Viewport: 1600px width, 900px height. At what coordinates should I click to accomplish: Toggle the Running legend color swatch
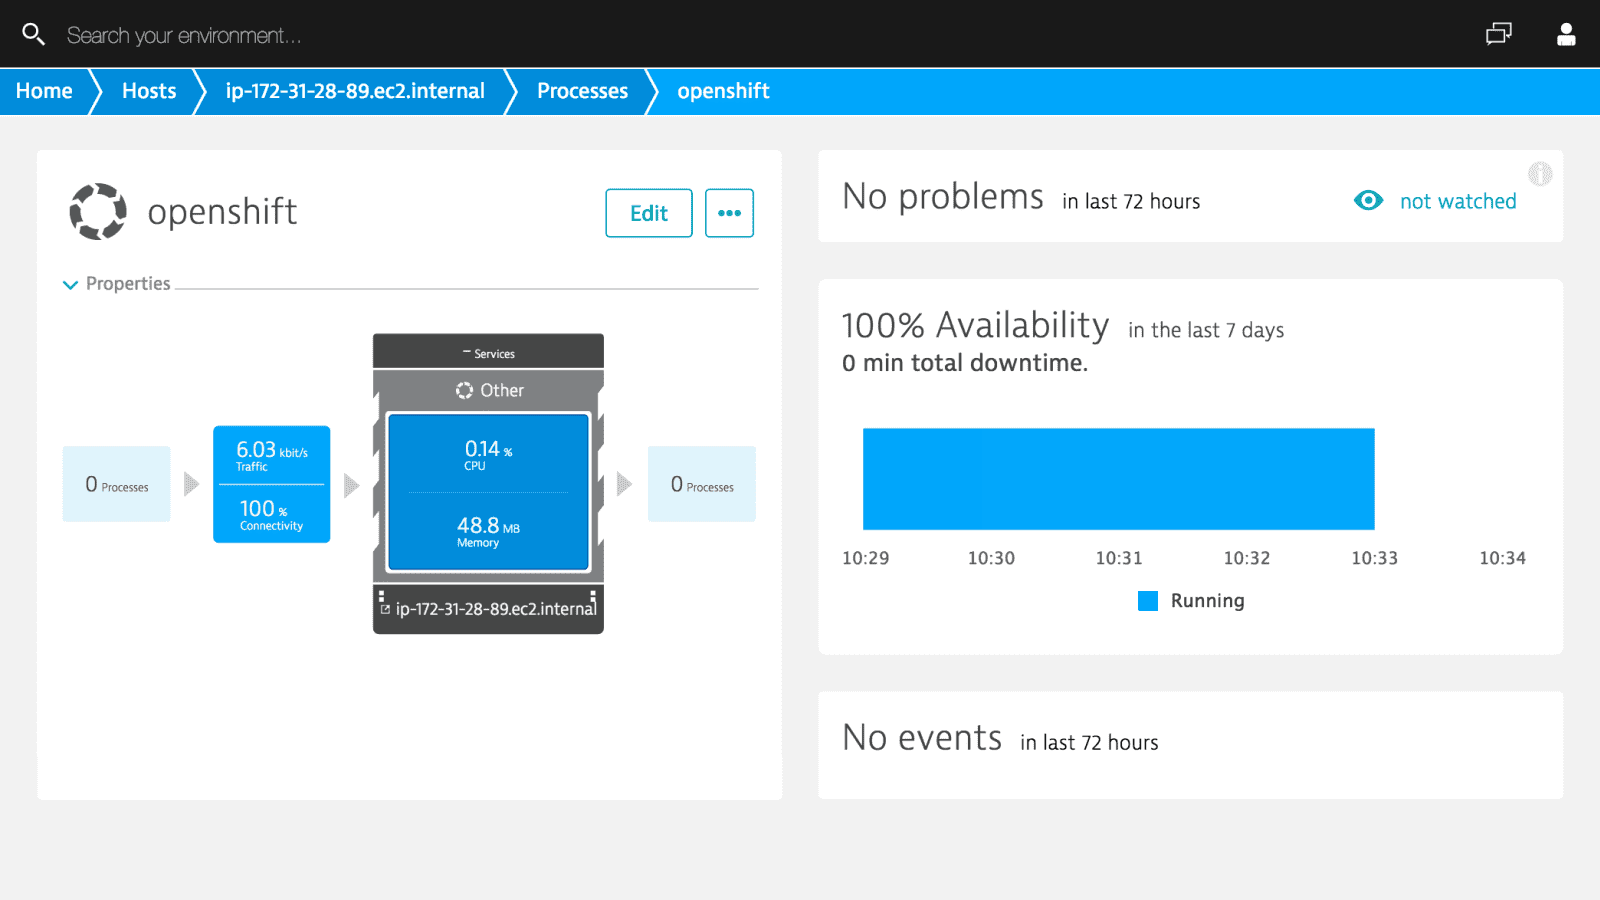tap(1148, 601)
